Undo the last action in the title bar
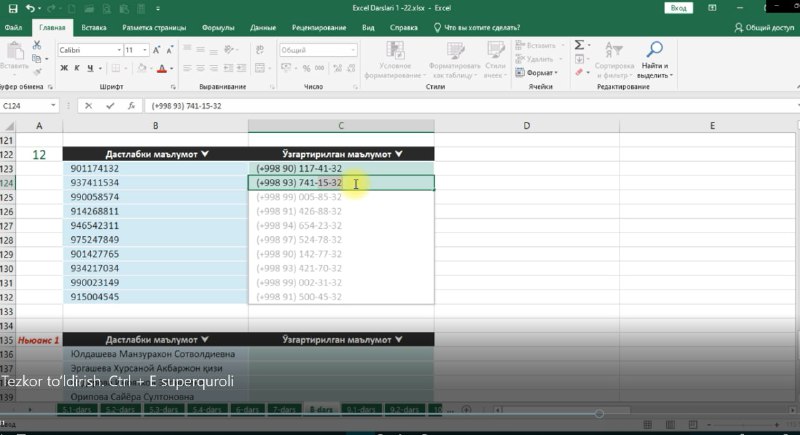Viewport: 800px width, 435px height. [x=30, y=8]
